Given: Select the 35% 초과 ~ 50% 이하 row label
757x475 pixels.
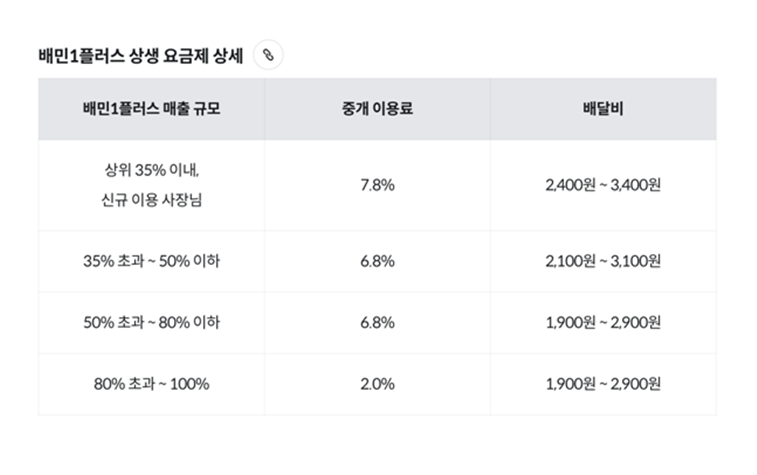Looking at the screenshot, I should coord(152,261).
